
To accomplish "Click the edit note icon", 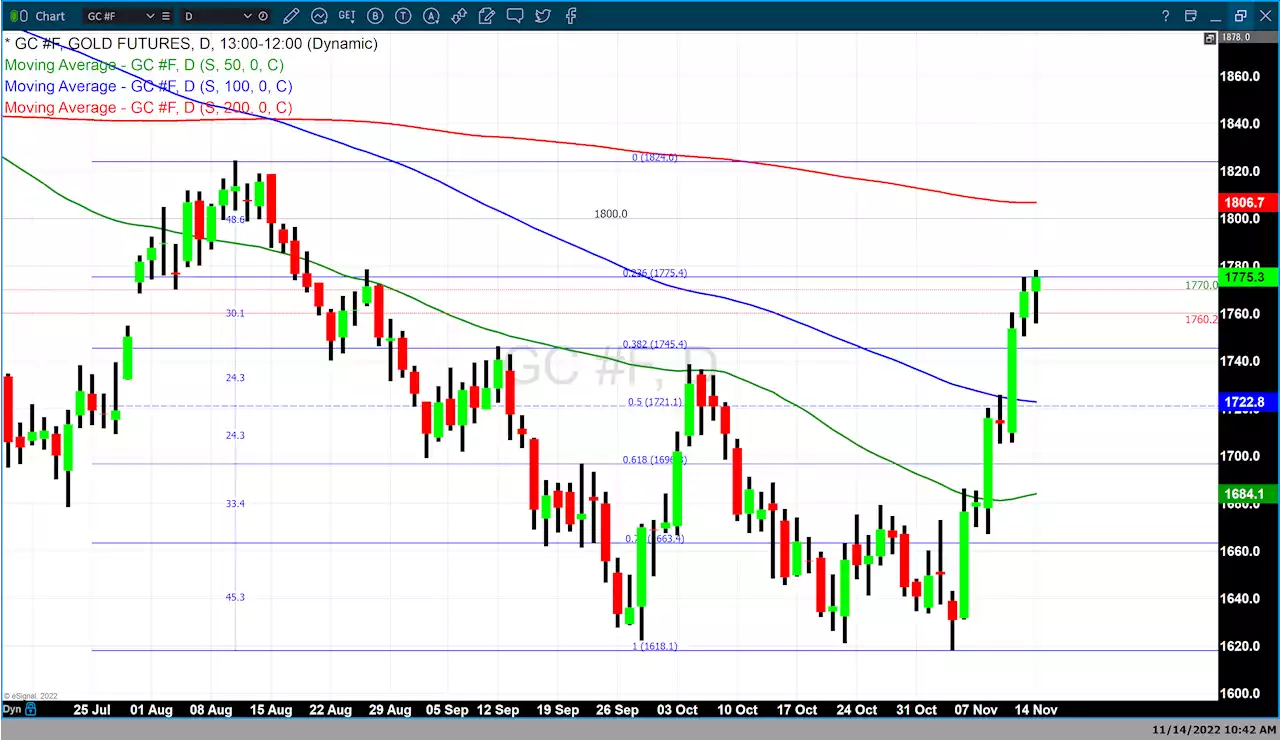I will (x=487, y=16).
